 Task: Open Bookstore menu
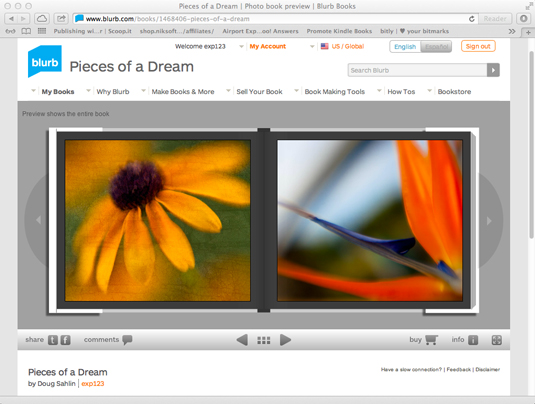pos(454,91)
